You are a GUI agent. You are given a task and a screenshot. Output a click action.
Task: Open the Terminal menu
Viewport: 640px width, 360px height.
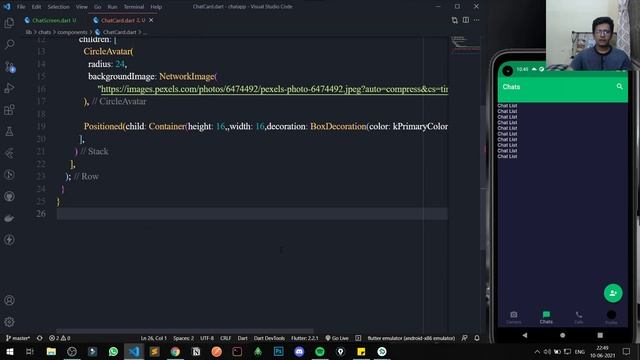[x=134, y=7]
